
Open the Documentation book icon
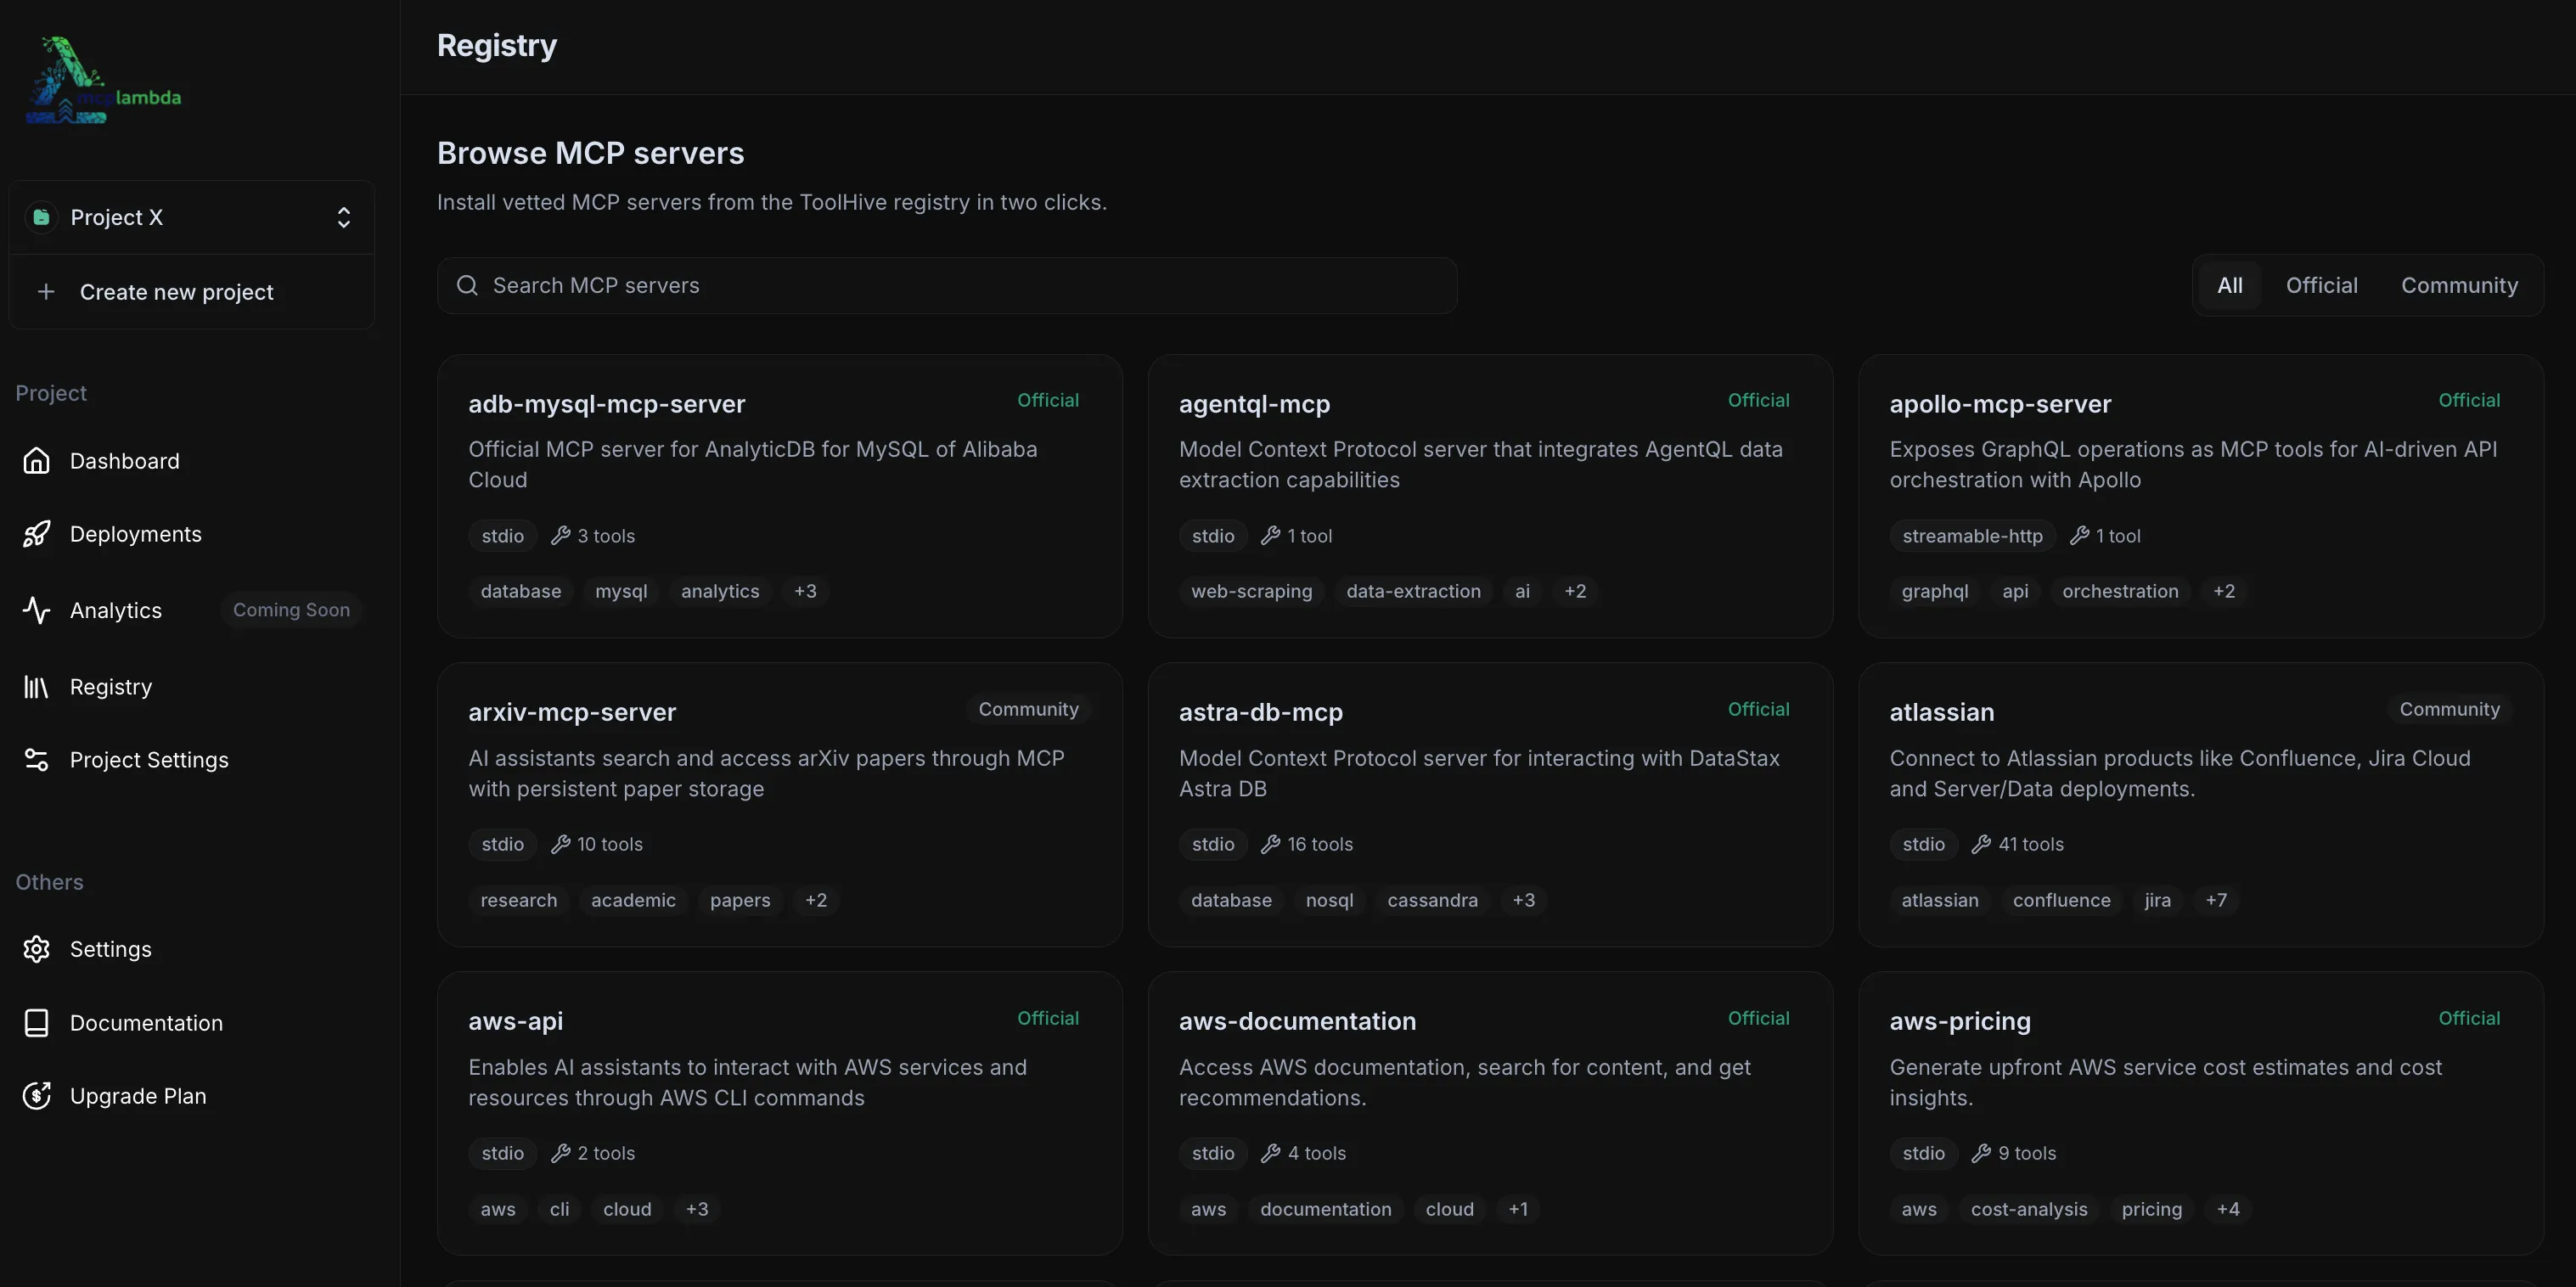(37, 1023)
